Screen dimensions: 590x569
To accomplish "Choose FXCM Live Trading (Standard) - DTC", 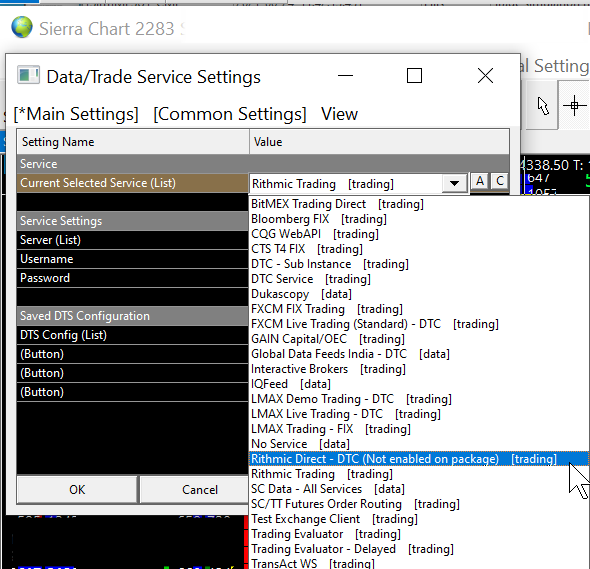I will pos(419,324).
